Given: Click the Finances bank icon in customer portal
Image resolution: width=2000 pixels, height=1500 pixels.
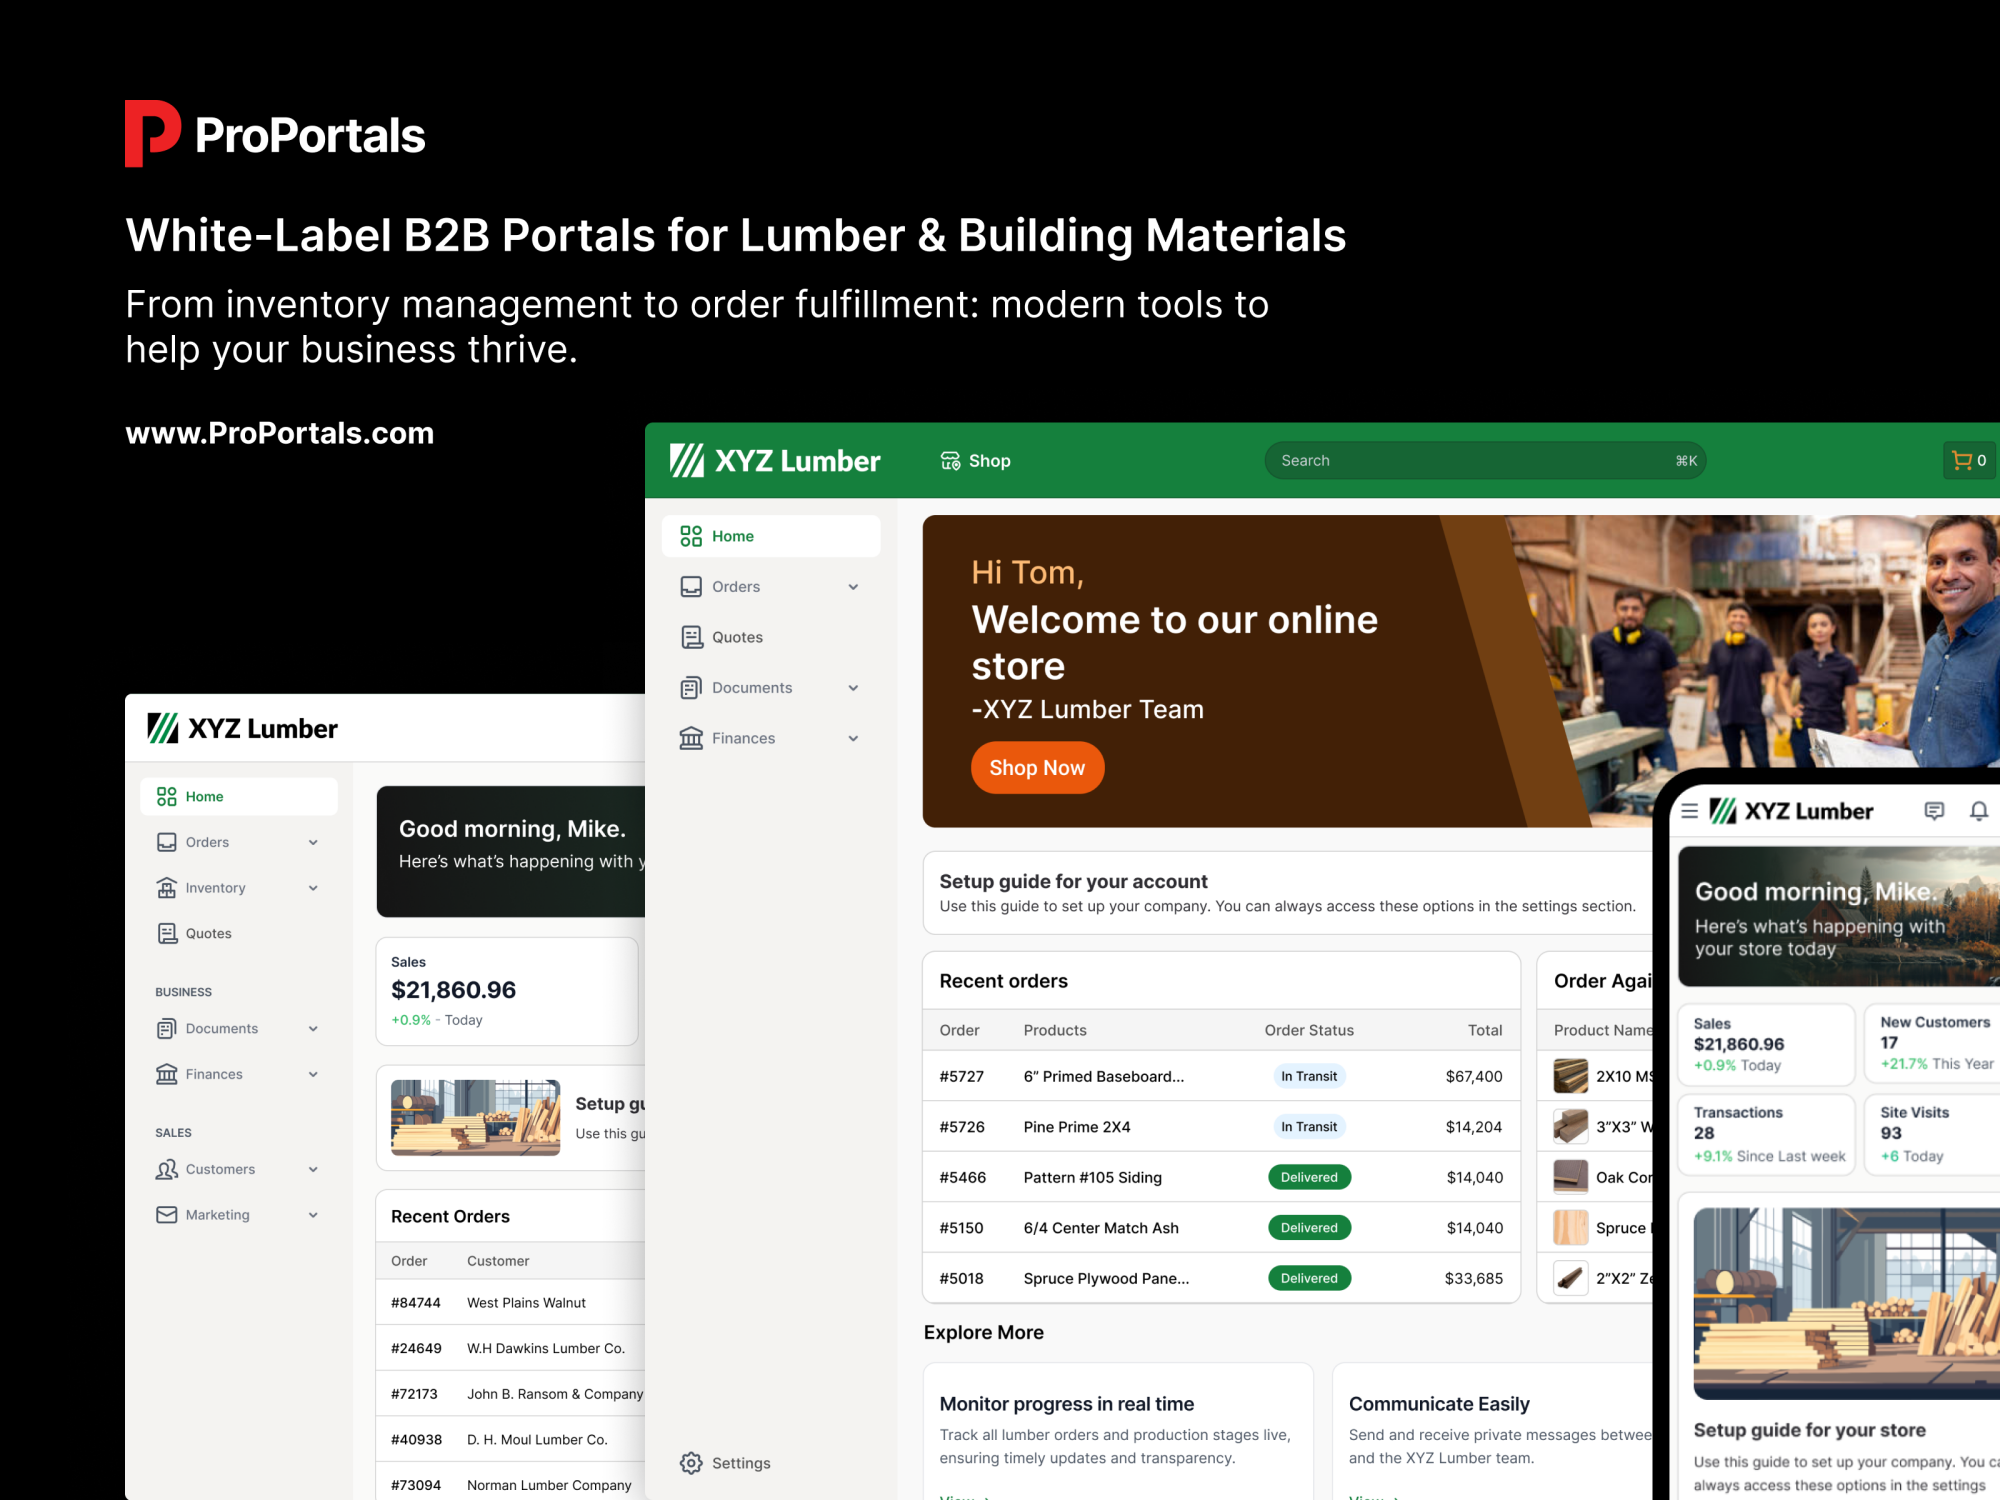Looking at the screenshot, I should pos(691,738).
